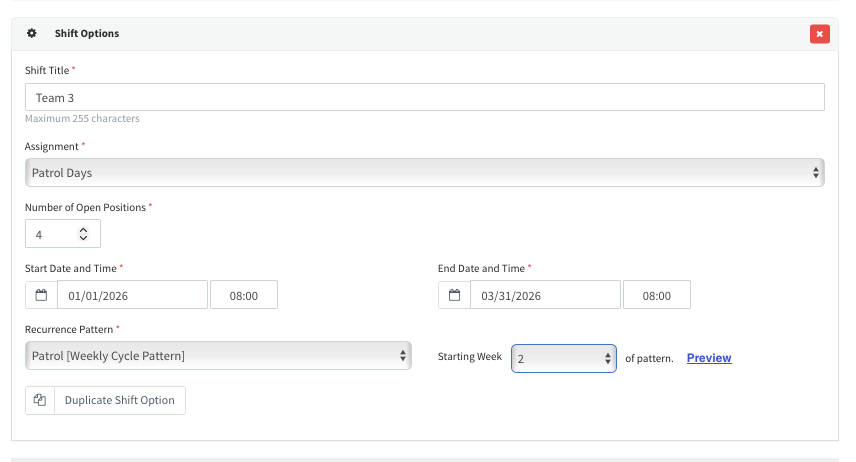The image size is (856, 462).
Task: Click the Shift Options heading text
Action: coord(87,33)
